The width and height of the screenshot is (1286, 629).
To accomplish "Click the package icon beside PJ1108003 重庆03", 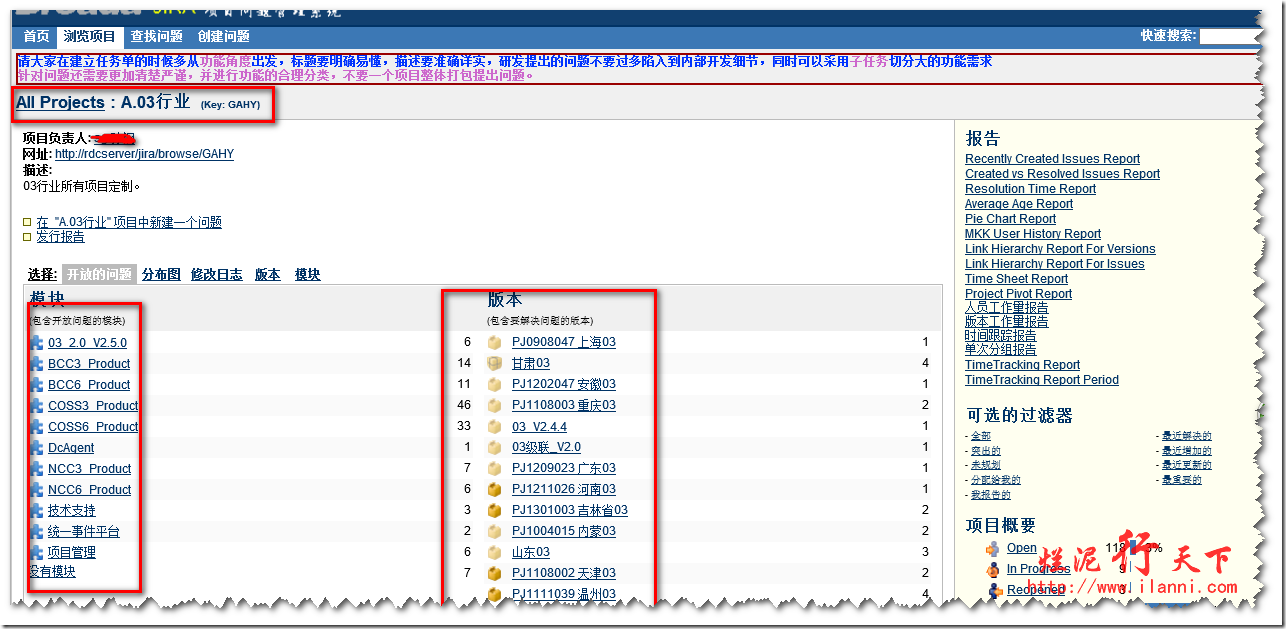I will click(494, 406).
